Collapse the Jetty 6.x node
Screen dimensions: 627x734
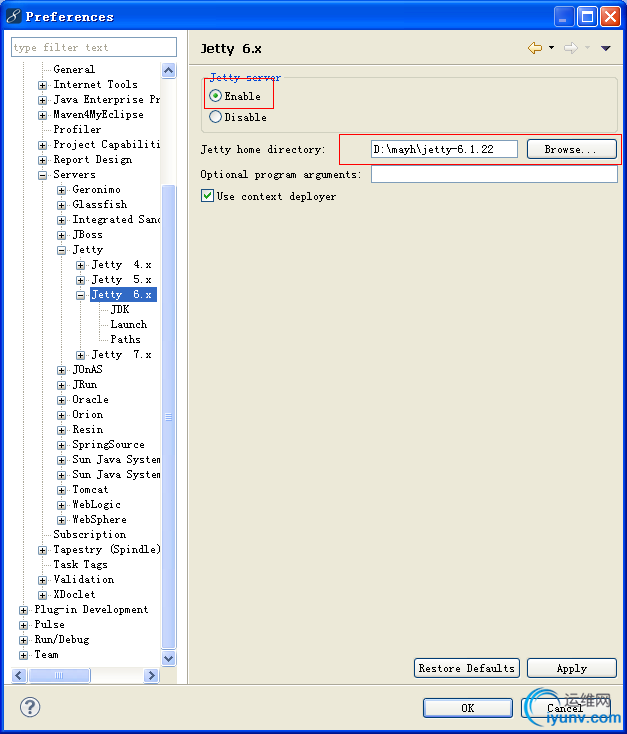pos(81,295)
